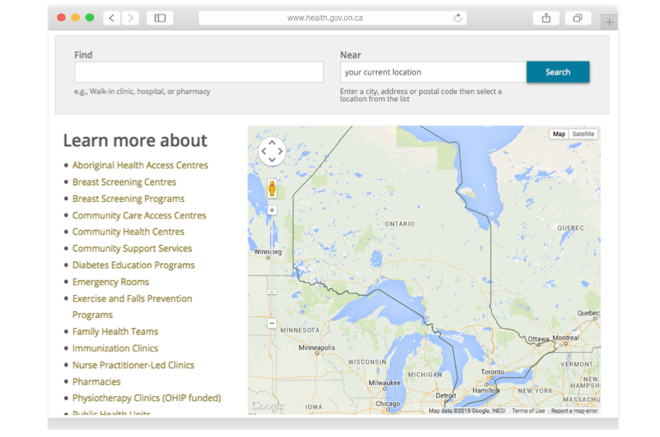This screenshot has height=437, width=660.
Task: Switch to Satellite view type
Action: coord(583,134)
